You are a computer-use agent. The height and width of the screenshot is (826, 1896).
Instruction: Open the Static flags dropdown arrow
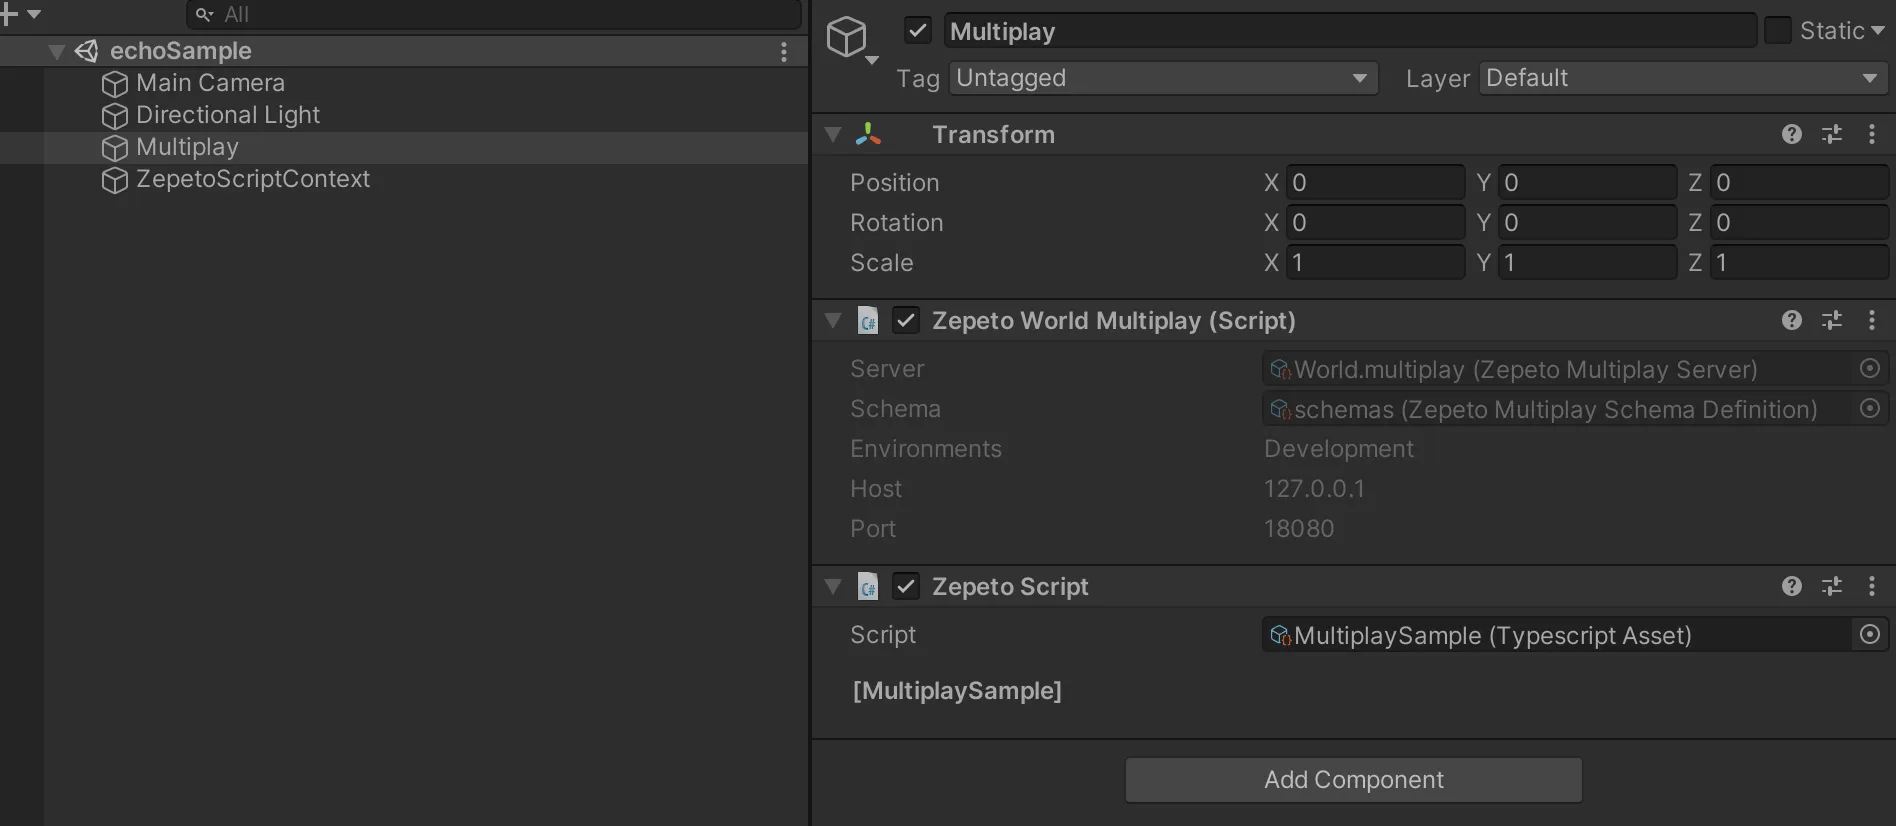pyautogui.click(x=1878, y=31)
